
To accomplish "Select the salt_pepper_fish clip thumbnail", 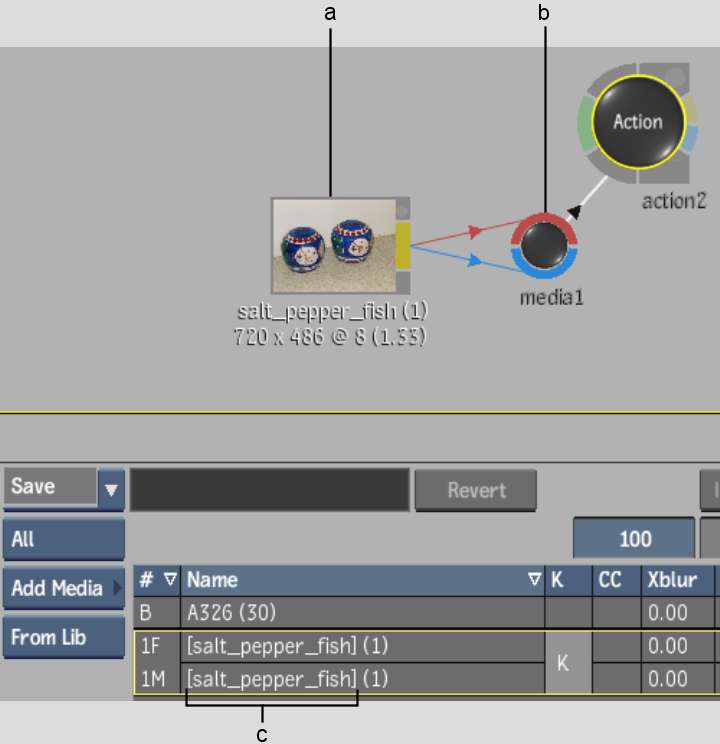I will pos(333,246).
